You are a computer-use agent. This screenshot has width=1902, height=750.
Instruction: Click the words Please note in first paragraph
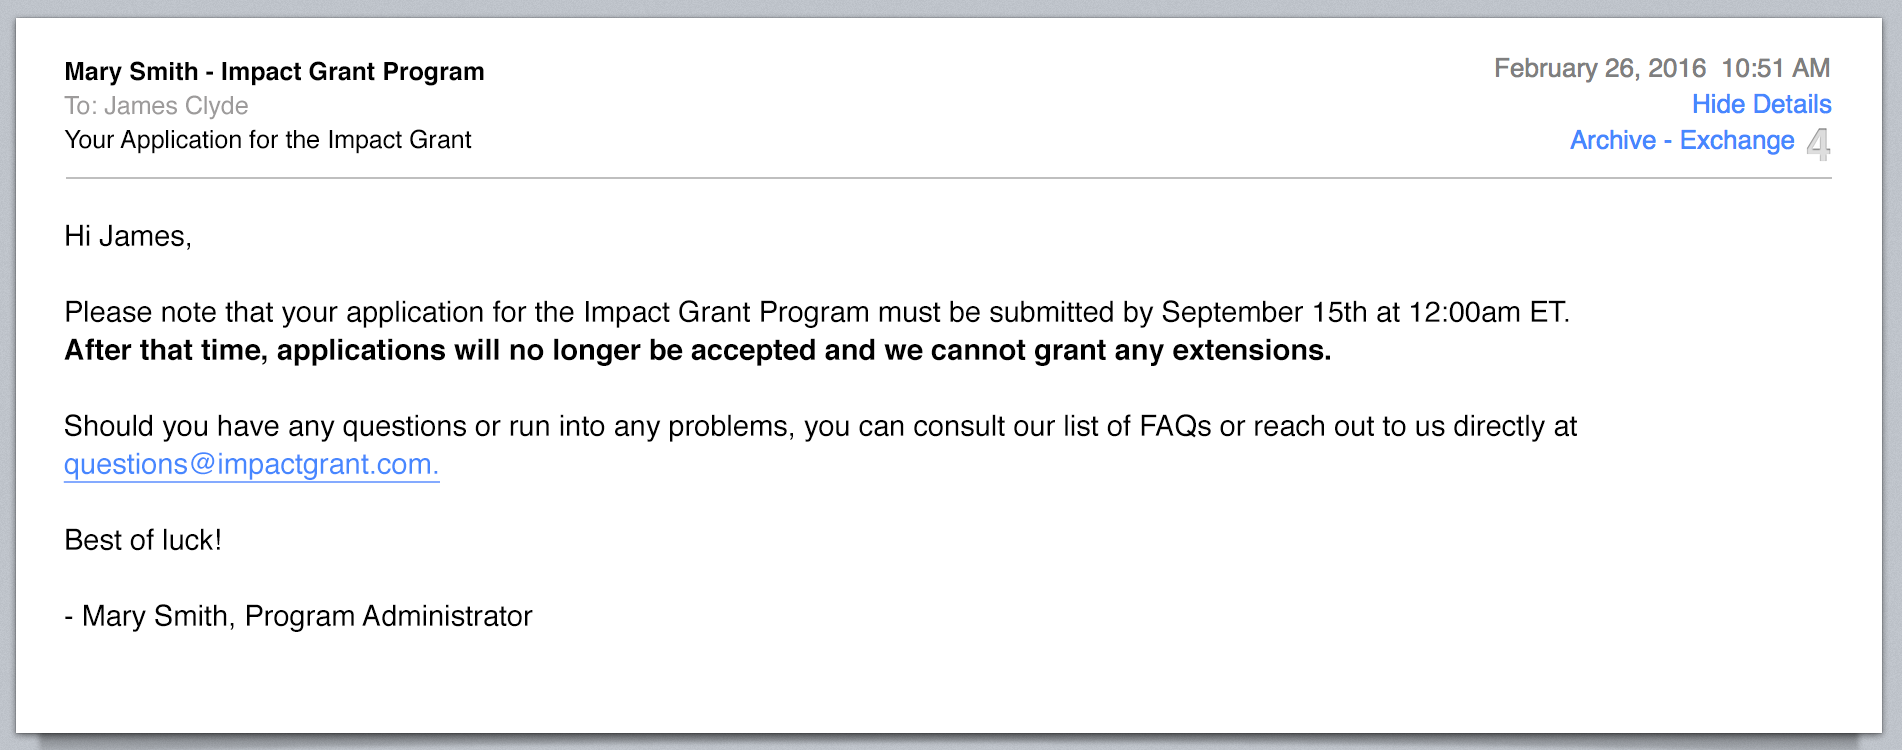(x=141, y=312)
